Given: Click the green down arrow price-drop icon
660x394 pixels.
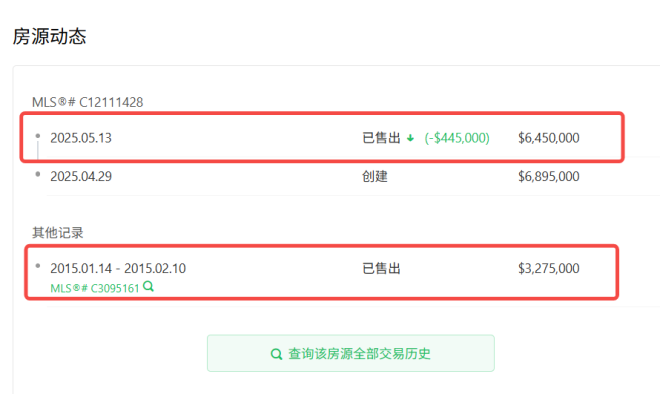Looking at the screenshot, I should click(410, 138).
